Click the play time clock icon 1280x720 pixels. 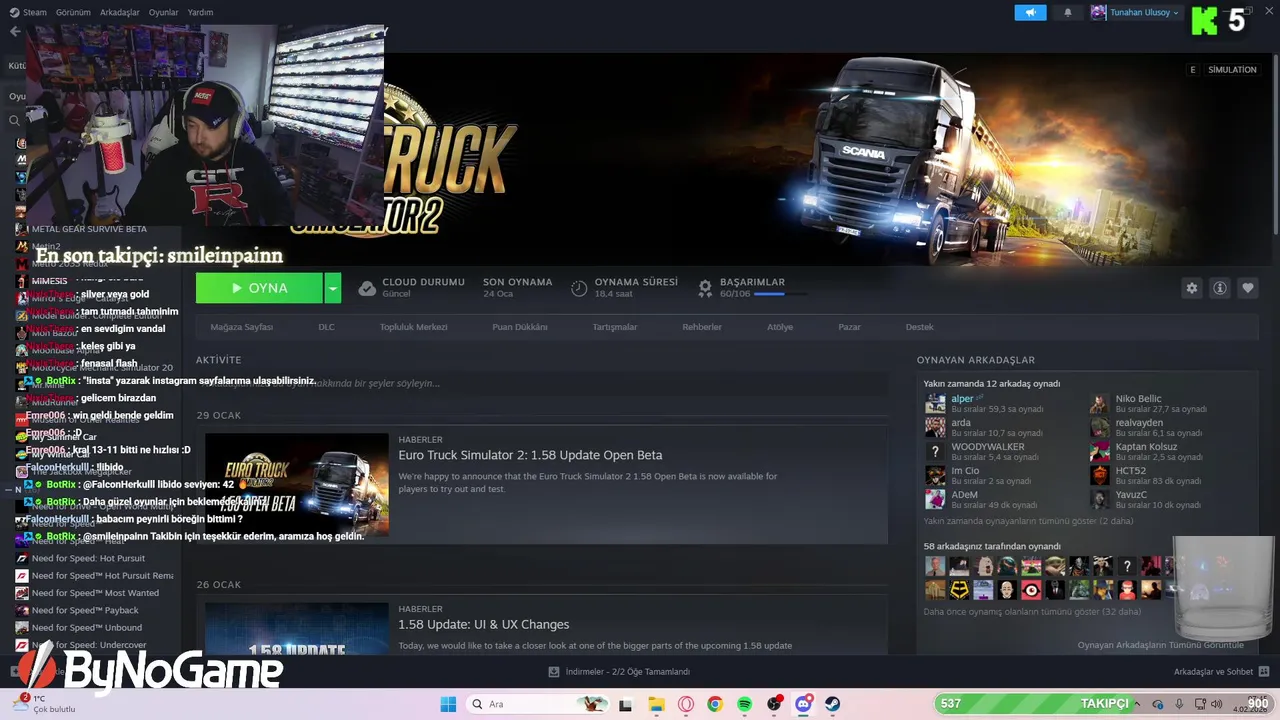579,288
